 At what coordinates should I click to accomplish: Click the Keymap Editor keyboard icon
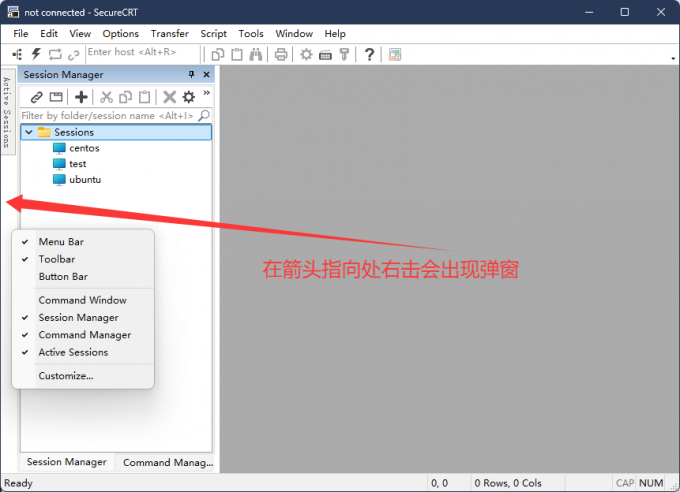point(325,55)
